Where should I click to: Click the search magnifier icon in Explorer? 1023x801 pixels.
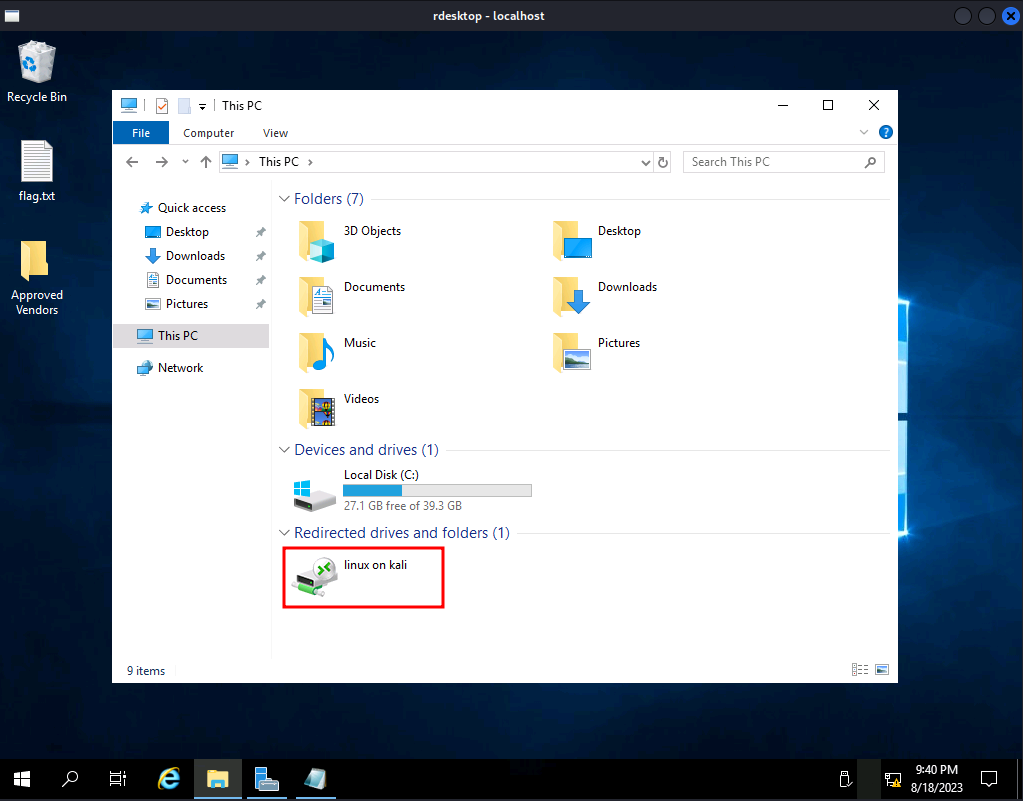click(870, 162)
